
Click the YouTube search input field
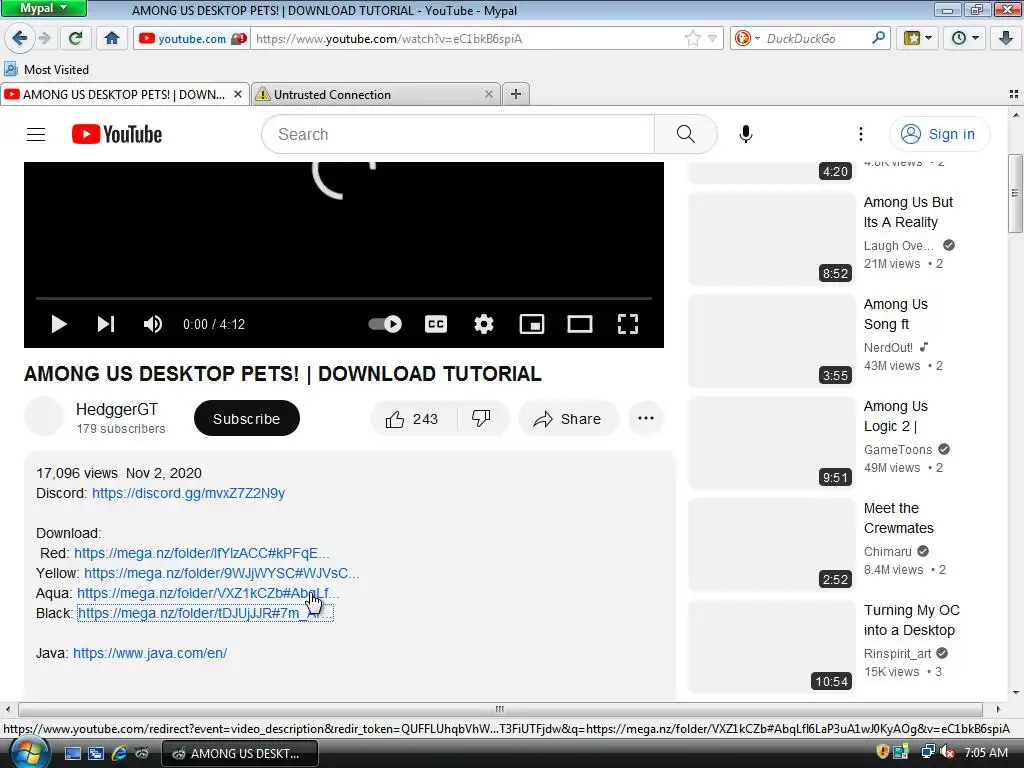pyautogui.click(x=458, y=135)
